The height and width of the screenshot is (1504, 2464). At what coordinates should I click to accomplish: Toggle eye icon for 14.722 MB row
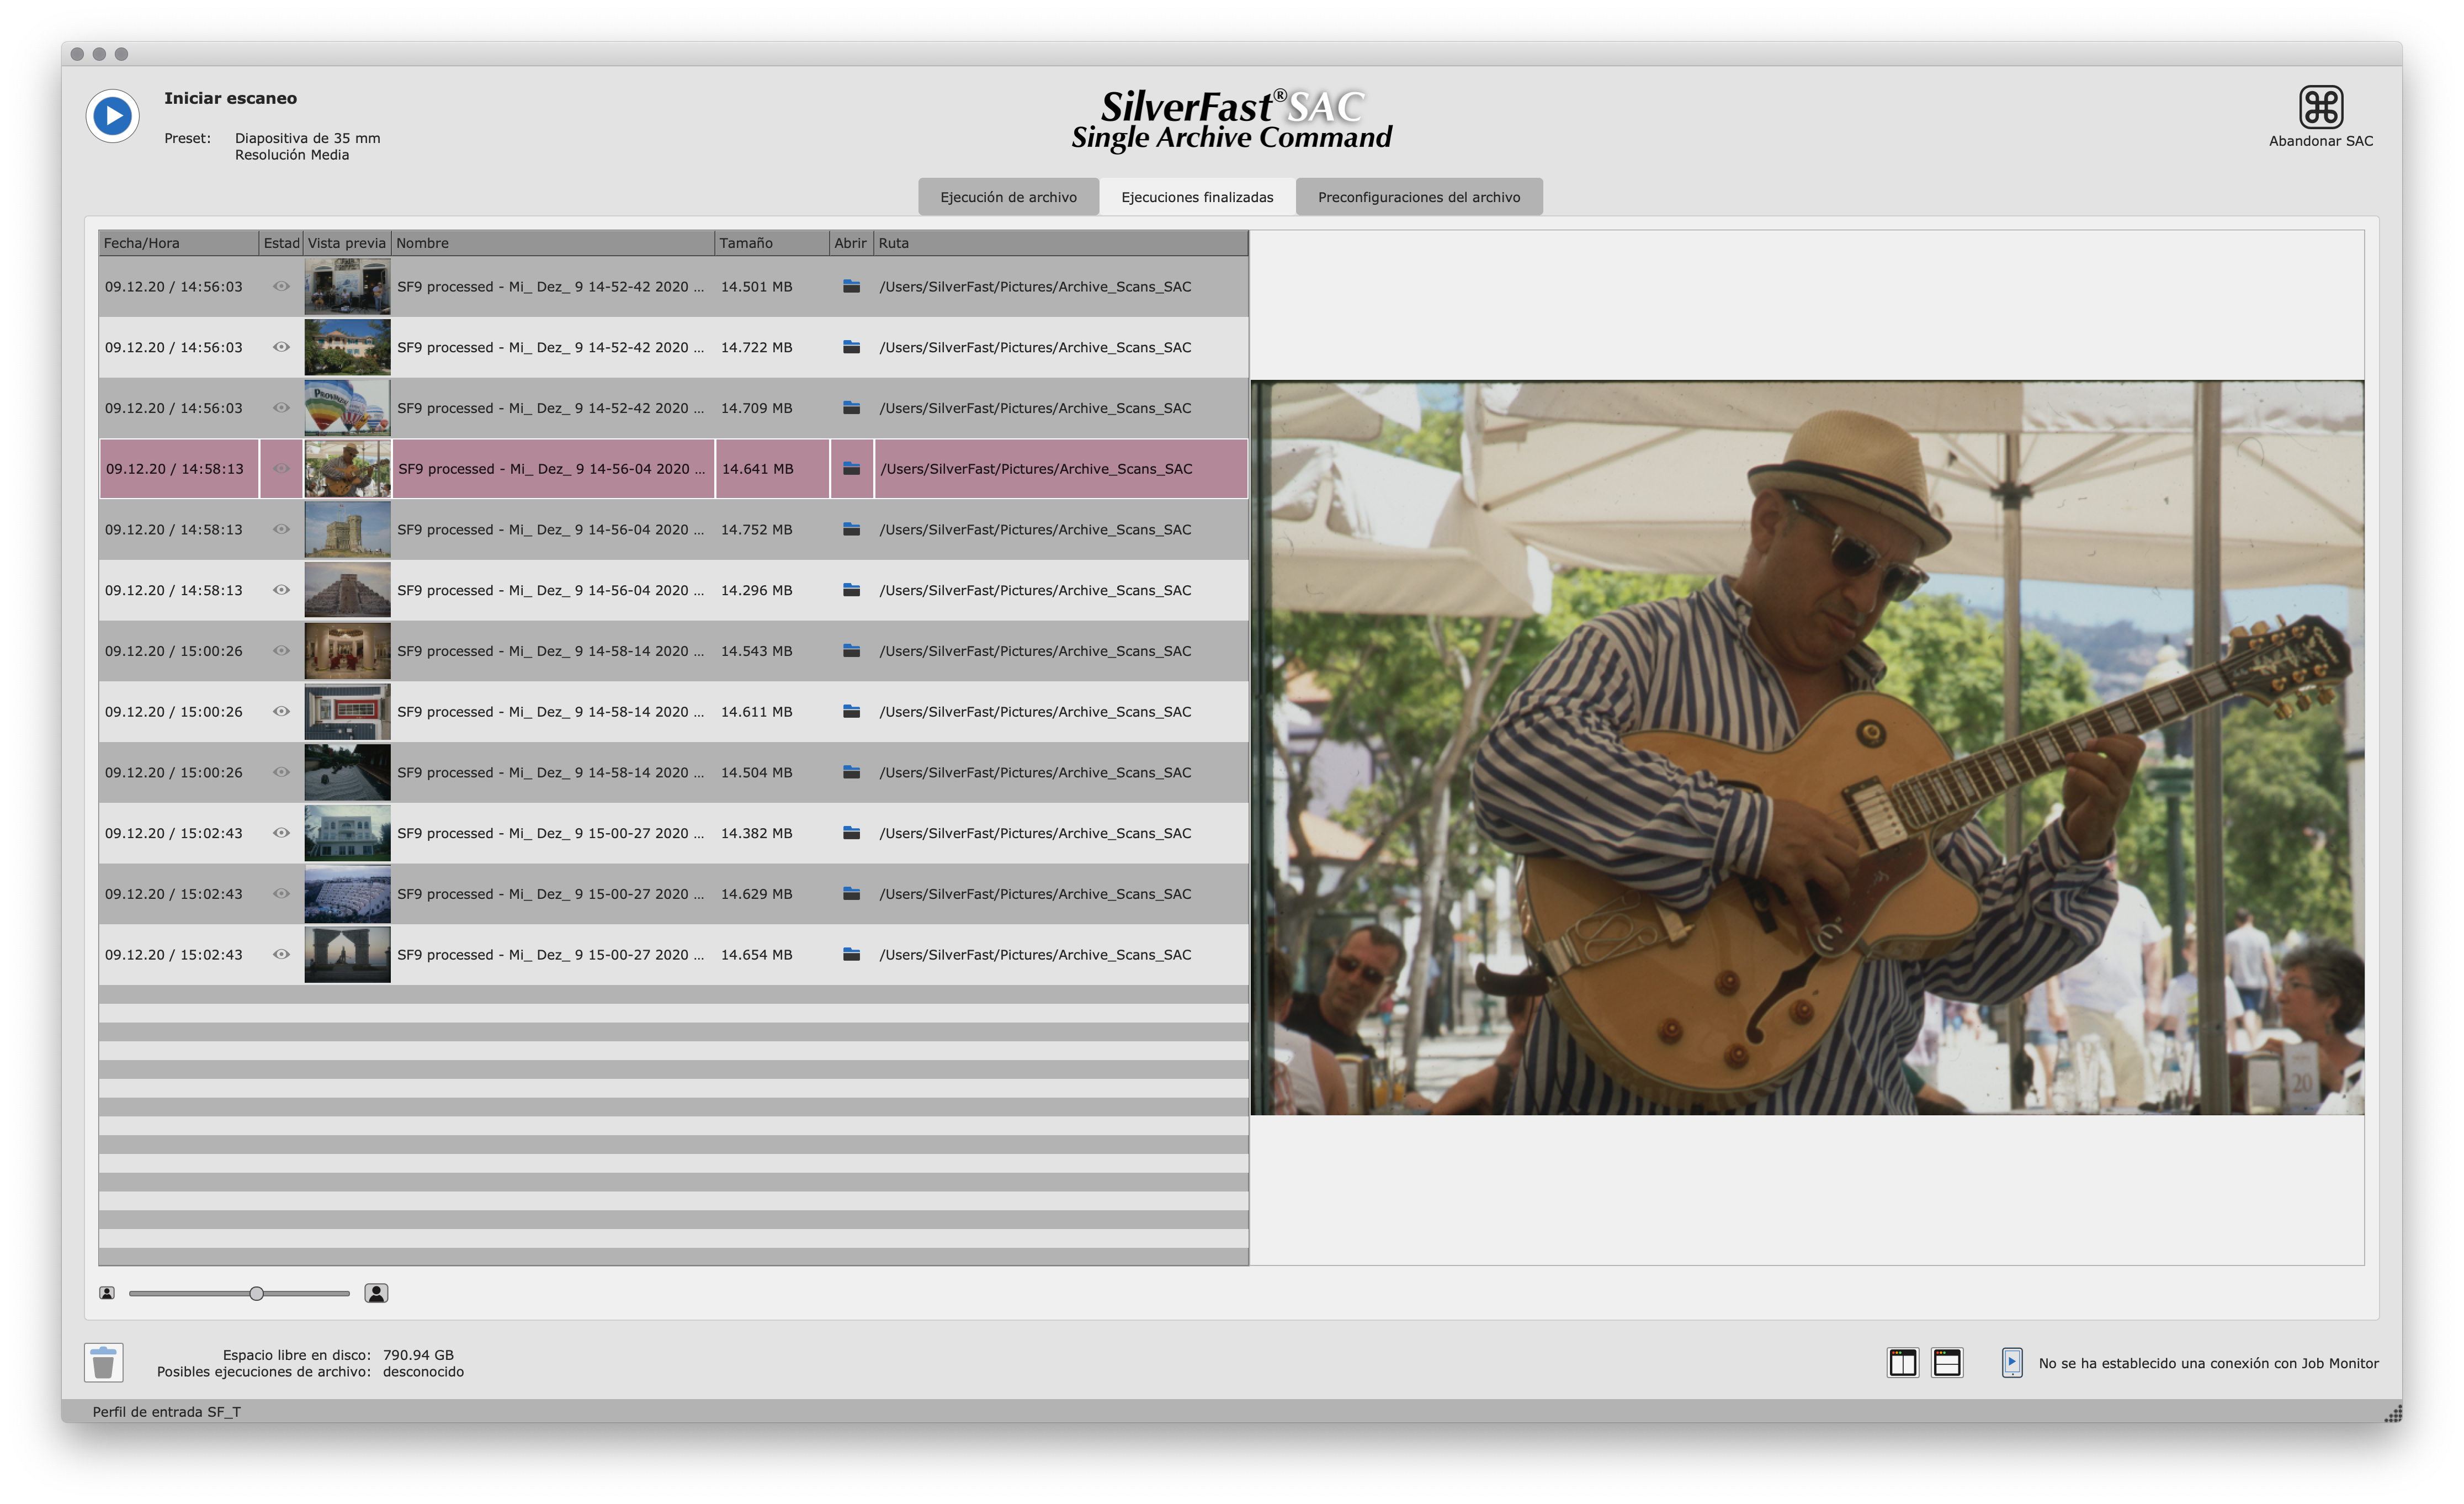click(x=281, y=347)
